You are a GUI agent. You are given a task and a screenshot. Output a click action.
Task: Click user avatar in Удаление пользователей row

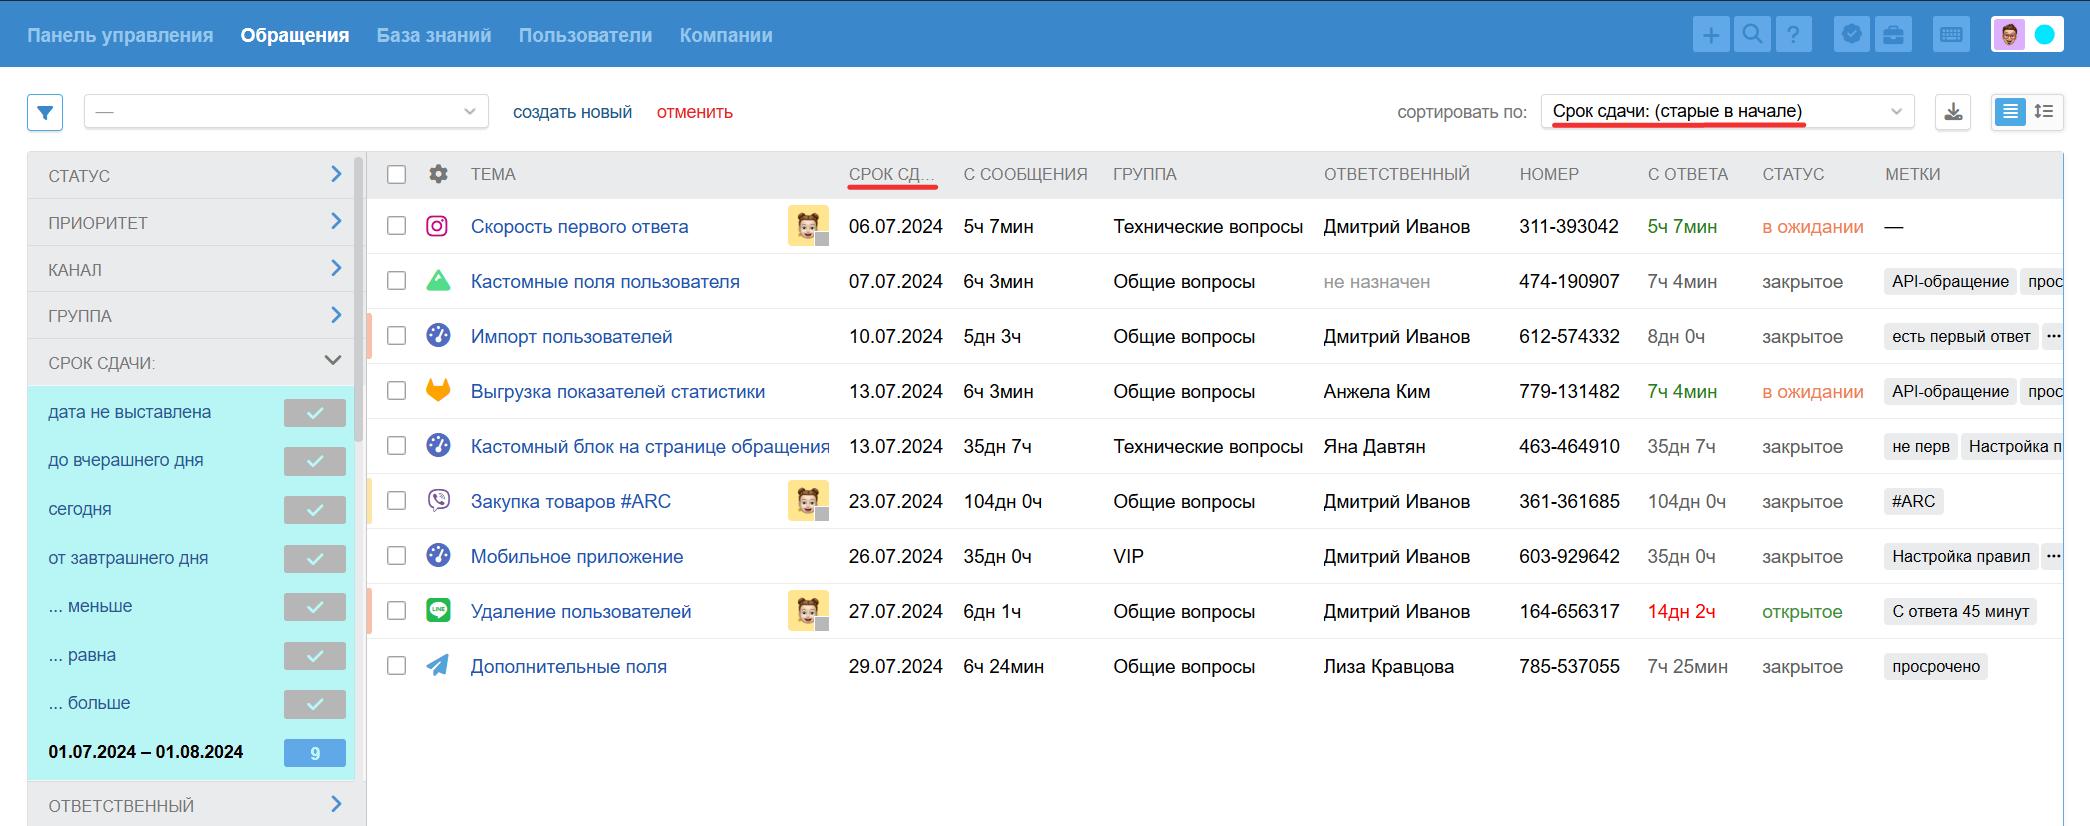tap(808, 611)
